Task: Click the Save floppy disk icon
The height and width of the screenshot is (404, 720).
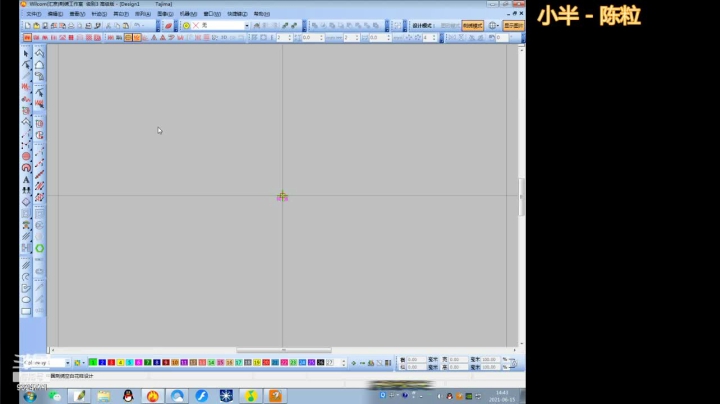Action: (45, 26)
